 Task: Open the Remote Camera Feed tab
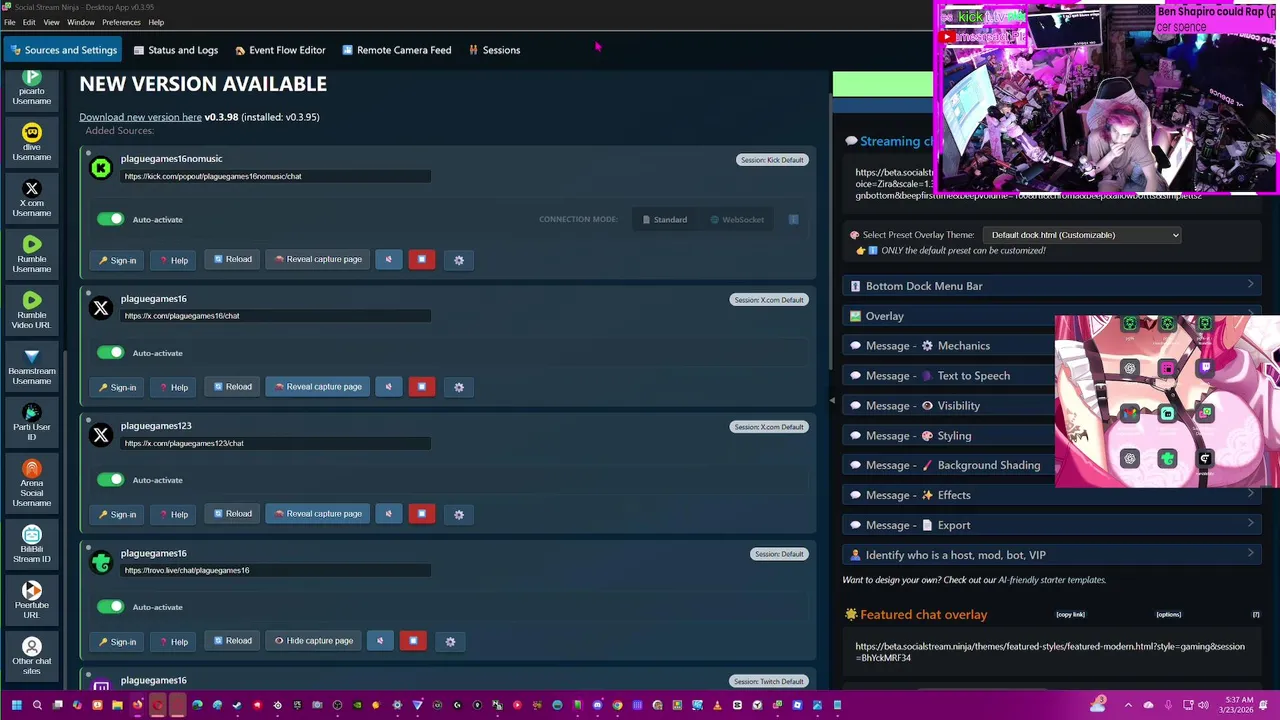click(396, 50)
